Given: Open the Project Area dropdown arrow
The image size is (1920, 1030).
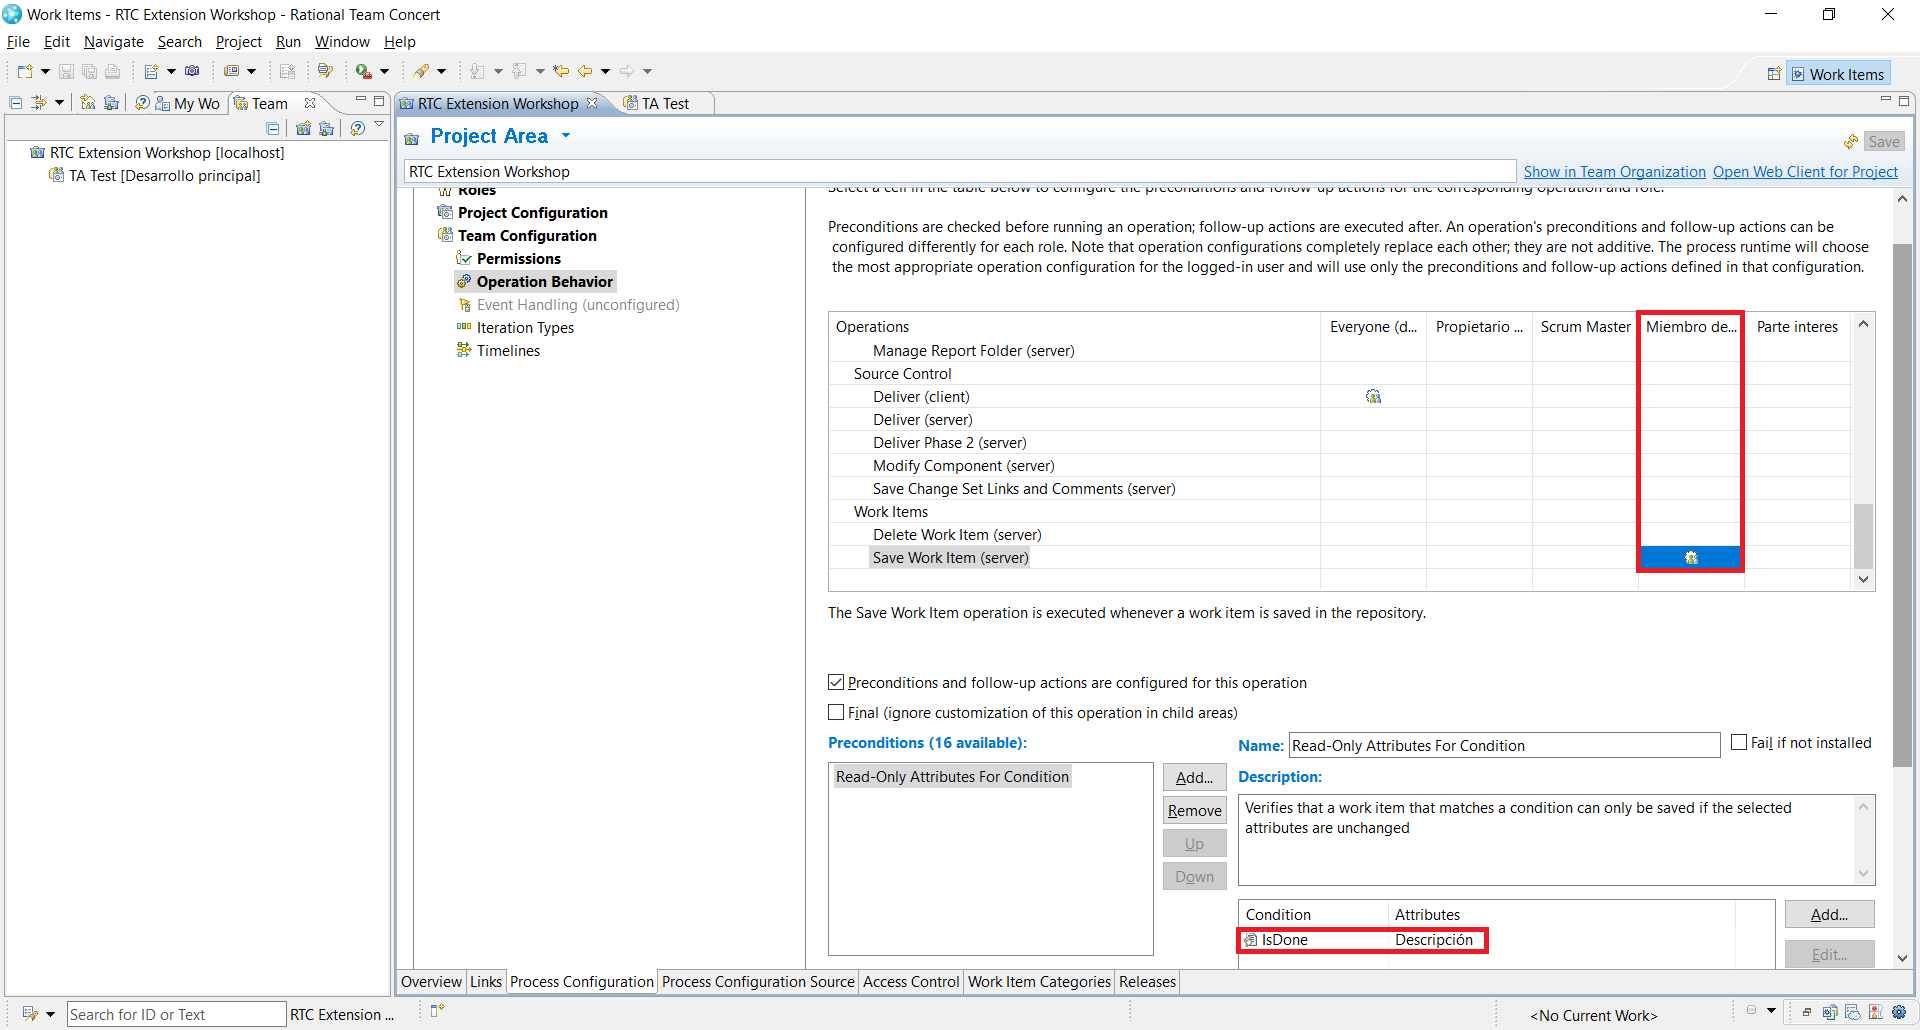Looking at the screenshot, I should point(566,136).
